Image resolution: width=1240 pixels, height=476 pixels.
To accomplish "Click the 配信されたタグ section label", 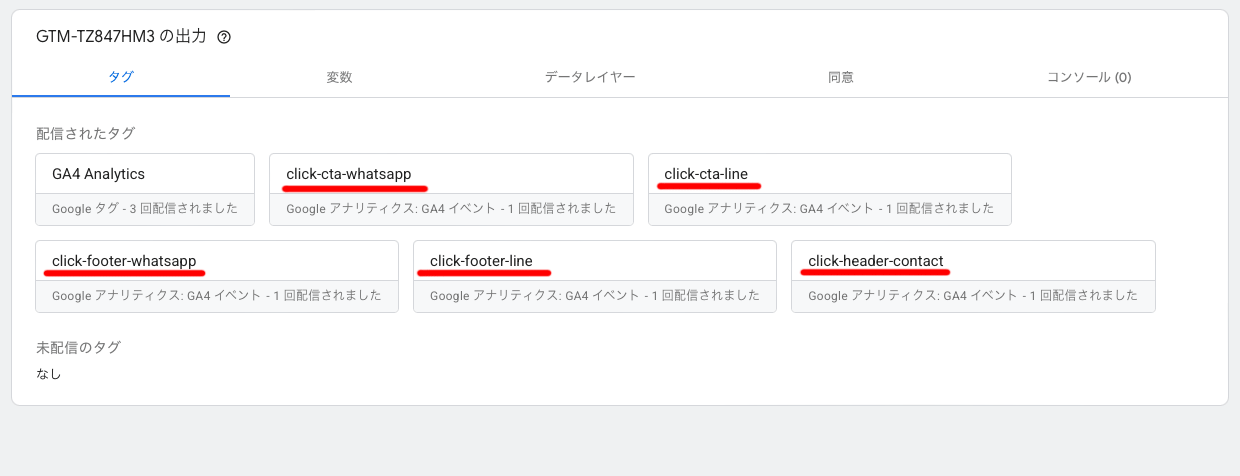I will (x=85, y=133).
